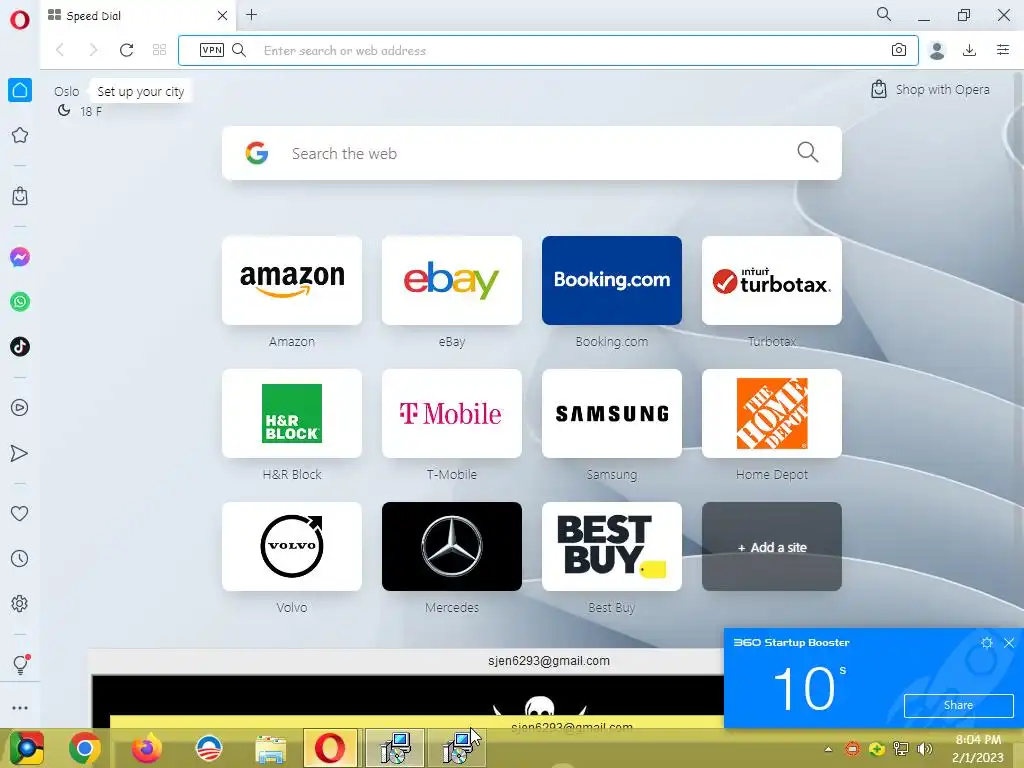Click the taskbar clock 8:04 PM
1024x768 pixels.
[978, 740]
